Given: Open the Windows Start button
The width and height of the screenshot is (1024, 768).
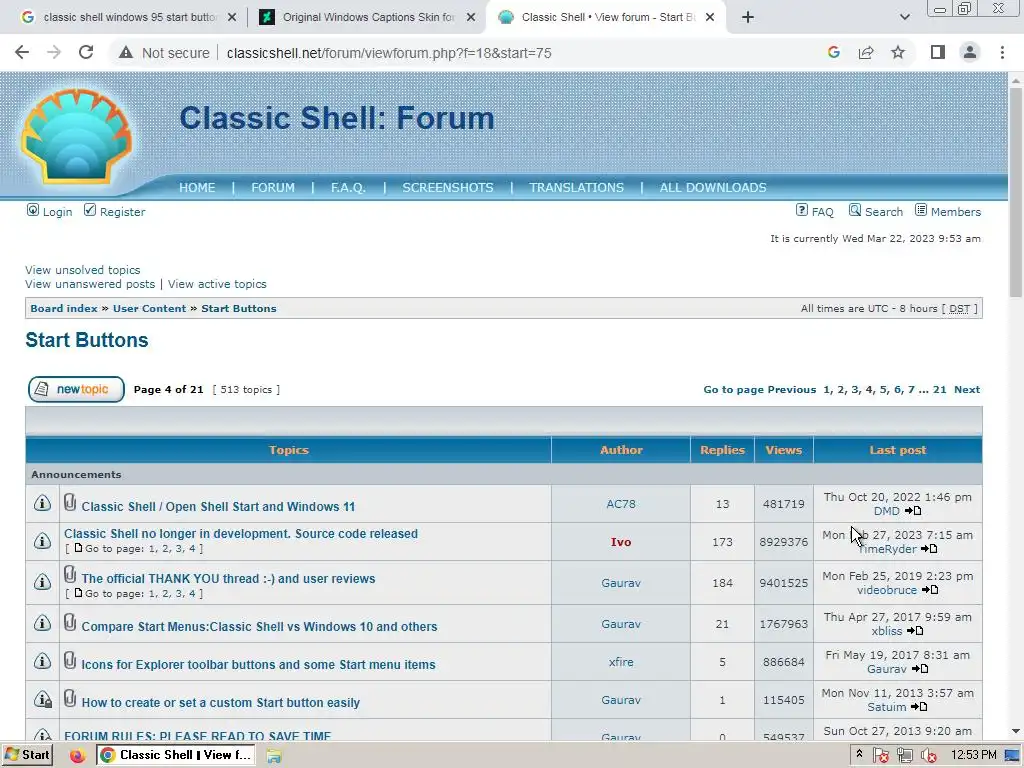Looking at the screenshot, I should click(27, 755).
